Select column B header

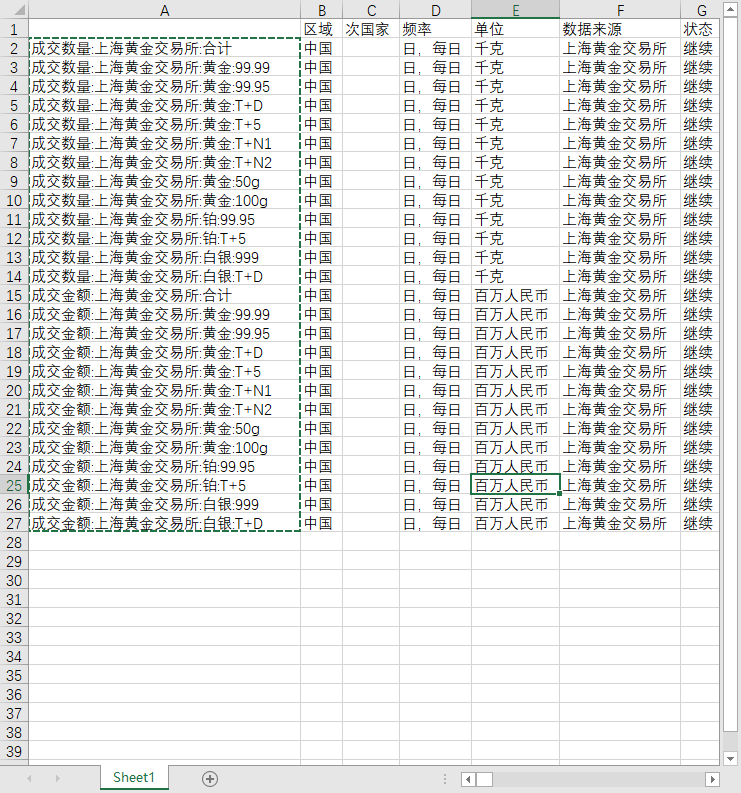point(322,10)
